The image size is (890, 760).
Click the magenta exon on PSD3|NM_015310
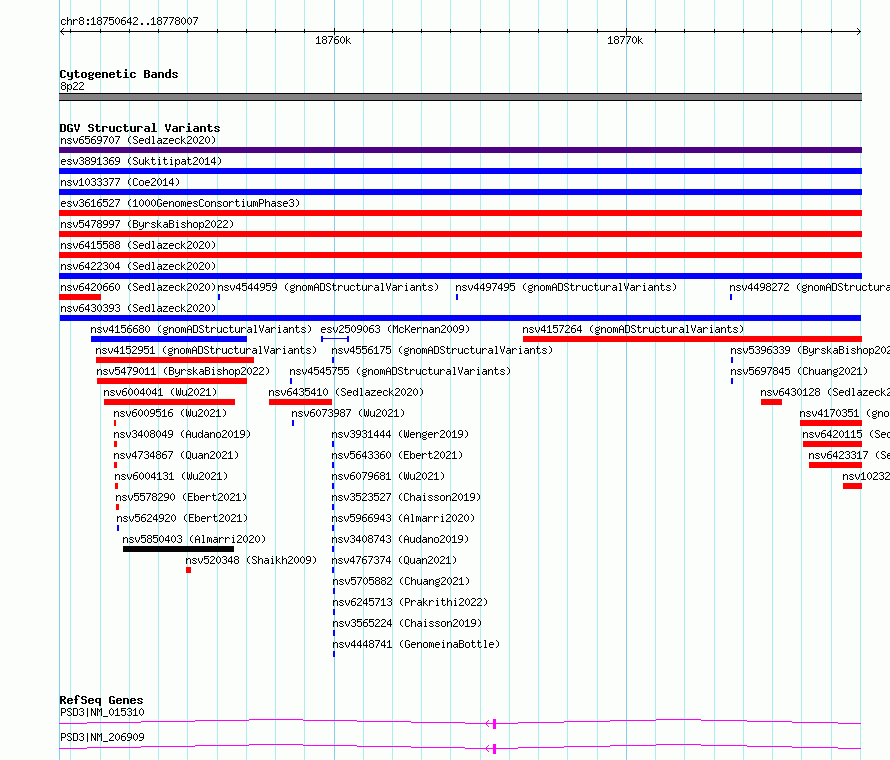[x=494, y=724]
